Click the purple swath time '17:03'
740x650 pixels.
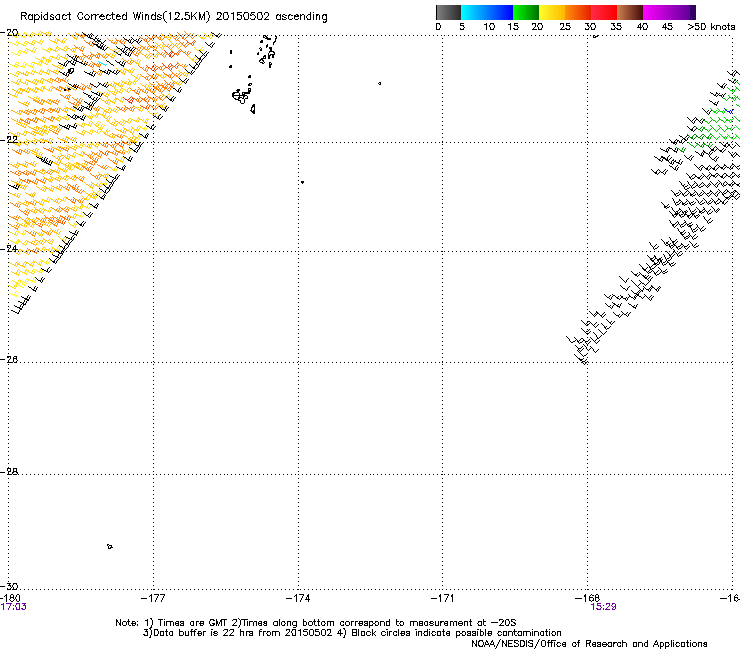tap(14, 607)
